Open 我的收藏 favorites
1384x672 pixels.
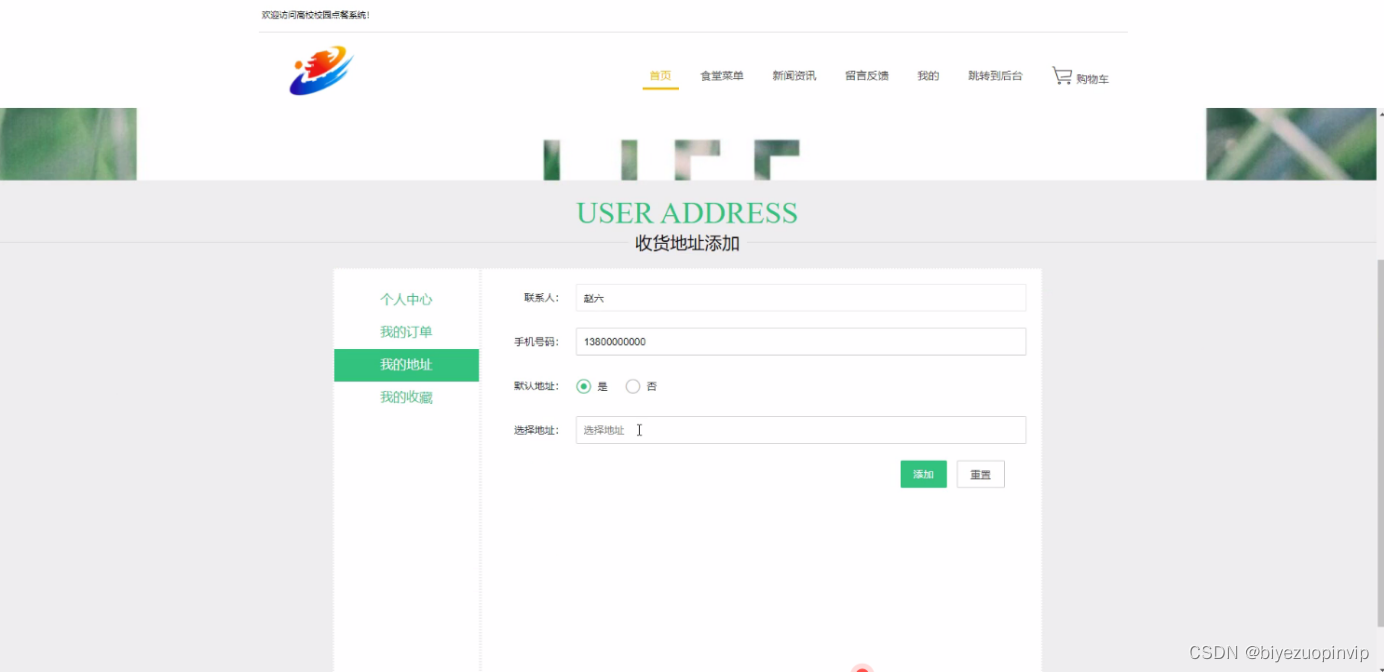pyautogui.click(x=406, y=396)
